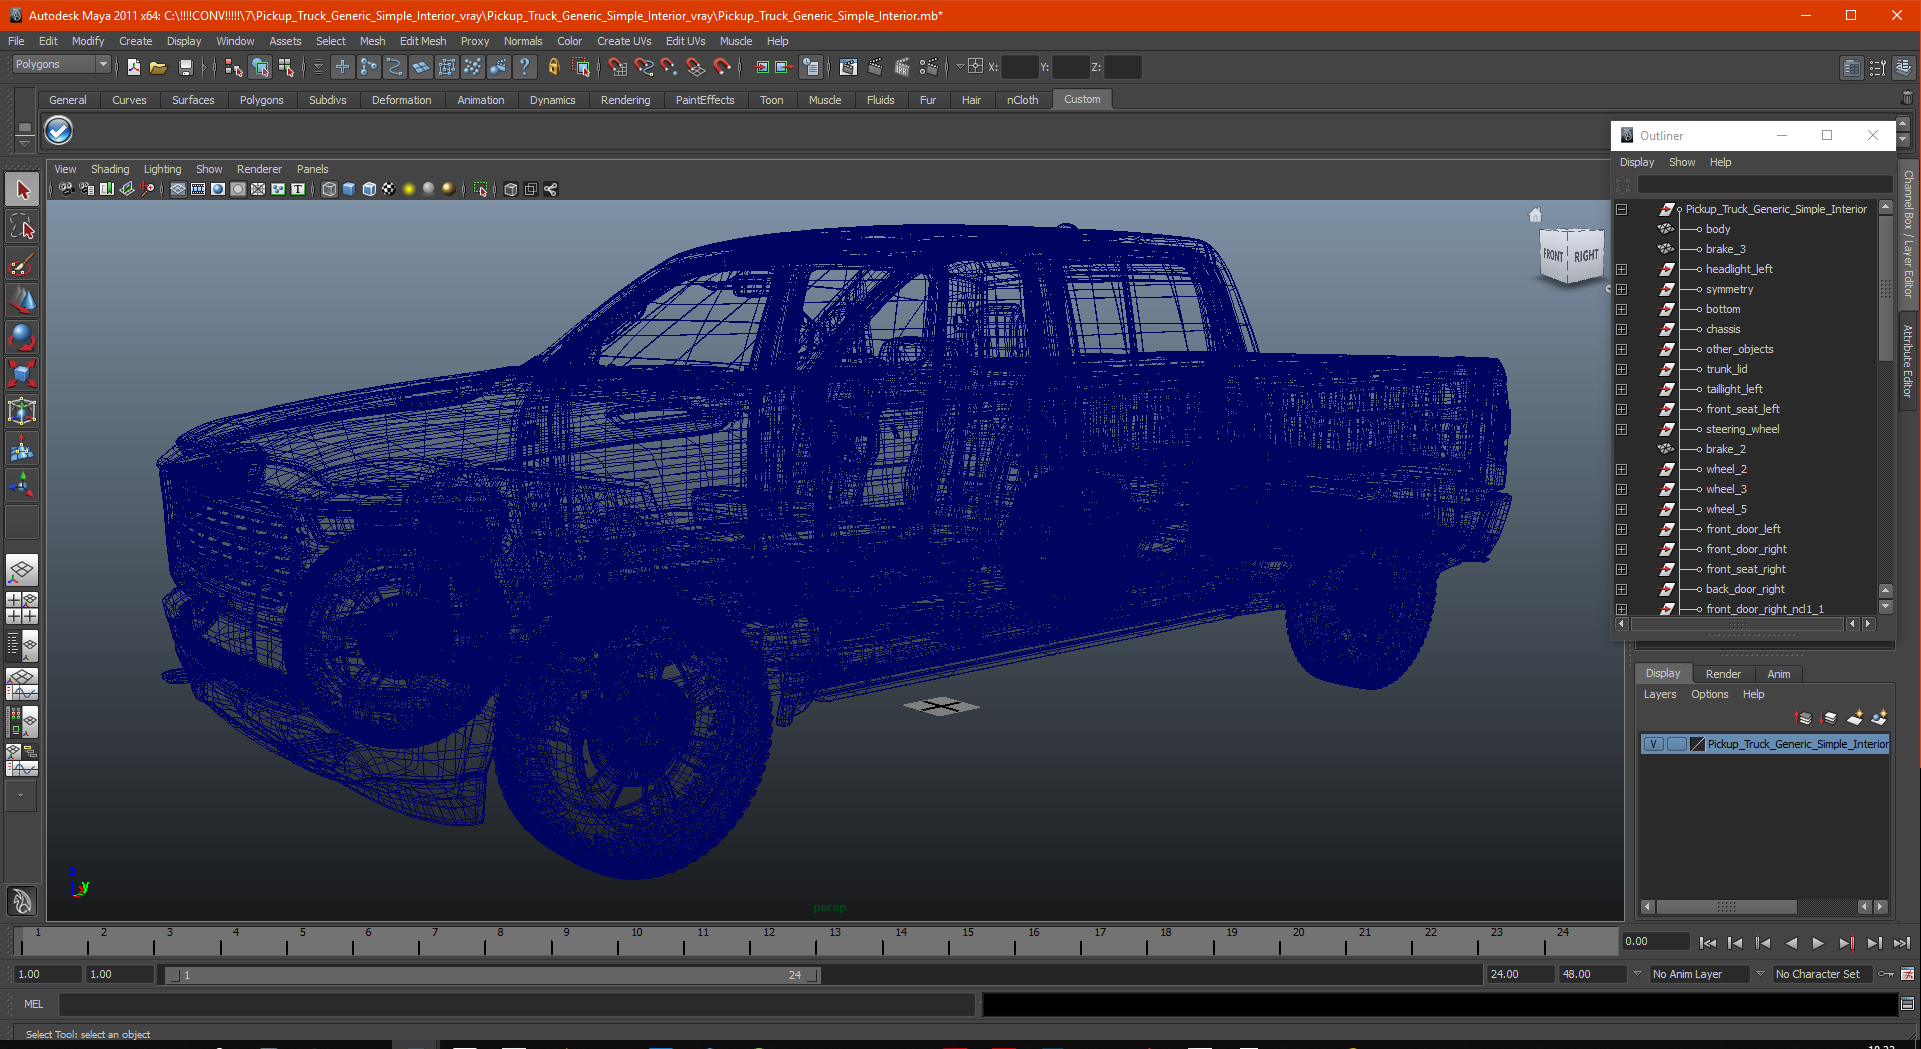Screen dimensions: 1921x1049
Task: Open the No Character Set dropdown
Action: click(1825, 974)
